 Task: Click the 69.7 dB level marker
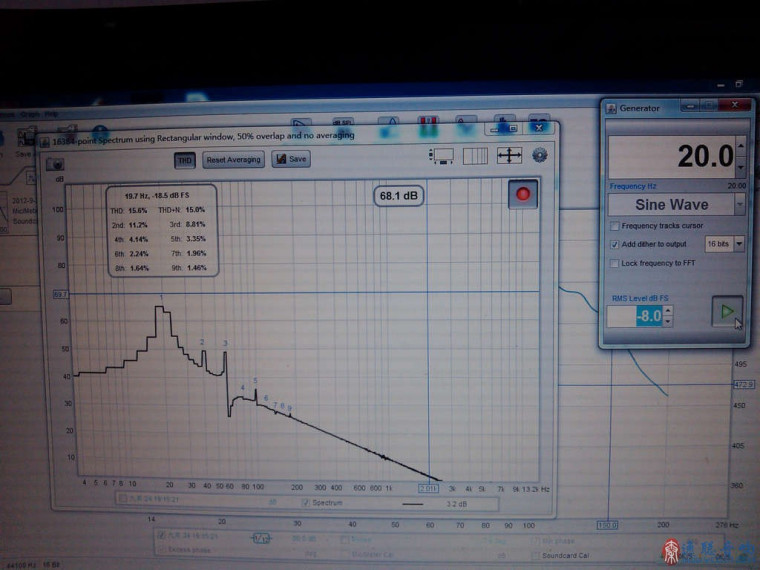tap(60, 294)
